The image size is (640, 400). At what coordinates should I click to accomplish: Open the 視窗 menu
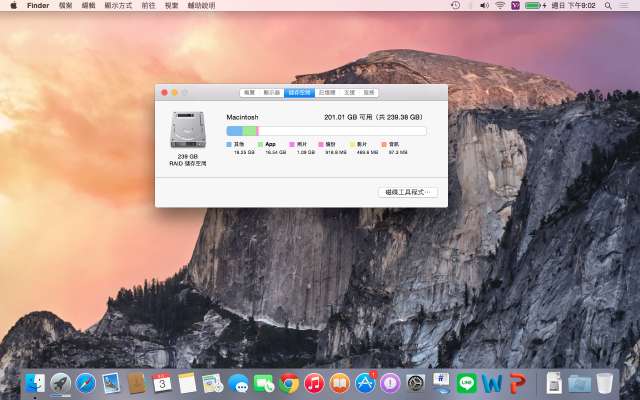(x=171, y=5)
